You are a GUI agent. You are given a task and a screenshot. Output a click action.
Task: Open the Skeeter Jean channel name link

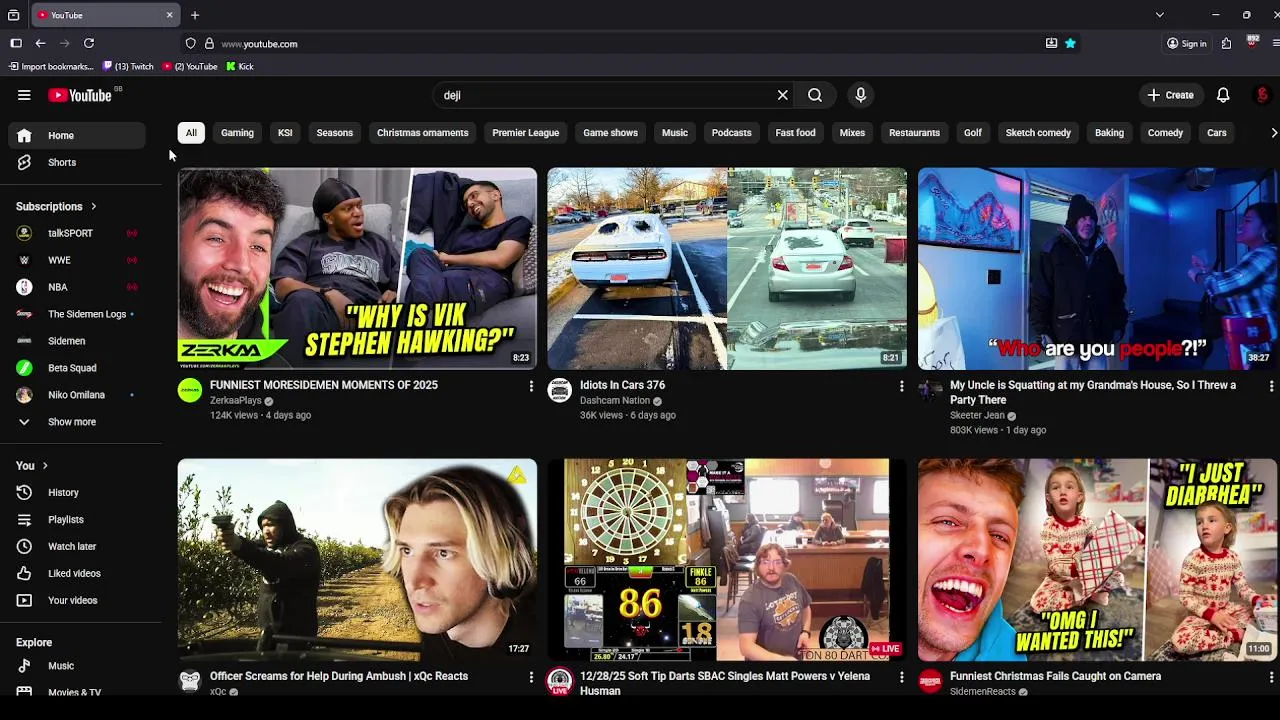(977, 415)
